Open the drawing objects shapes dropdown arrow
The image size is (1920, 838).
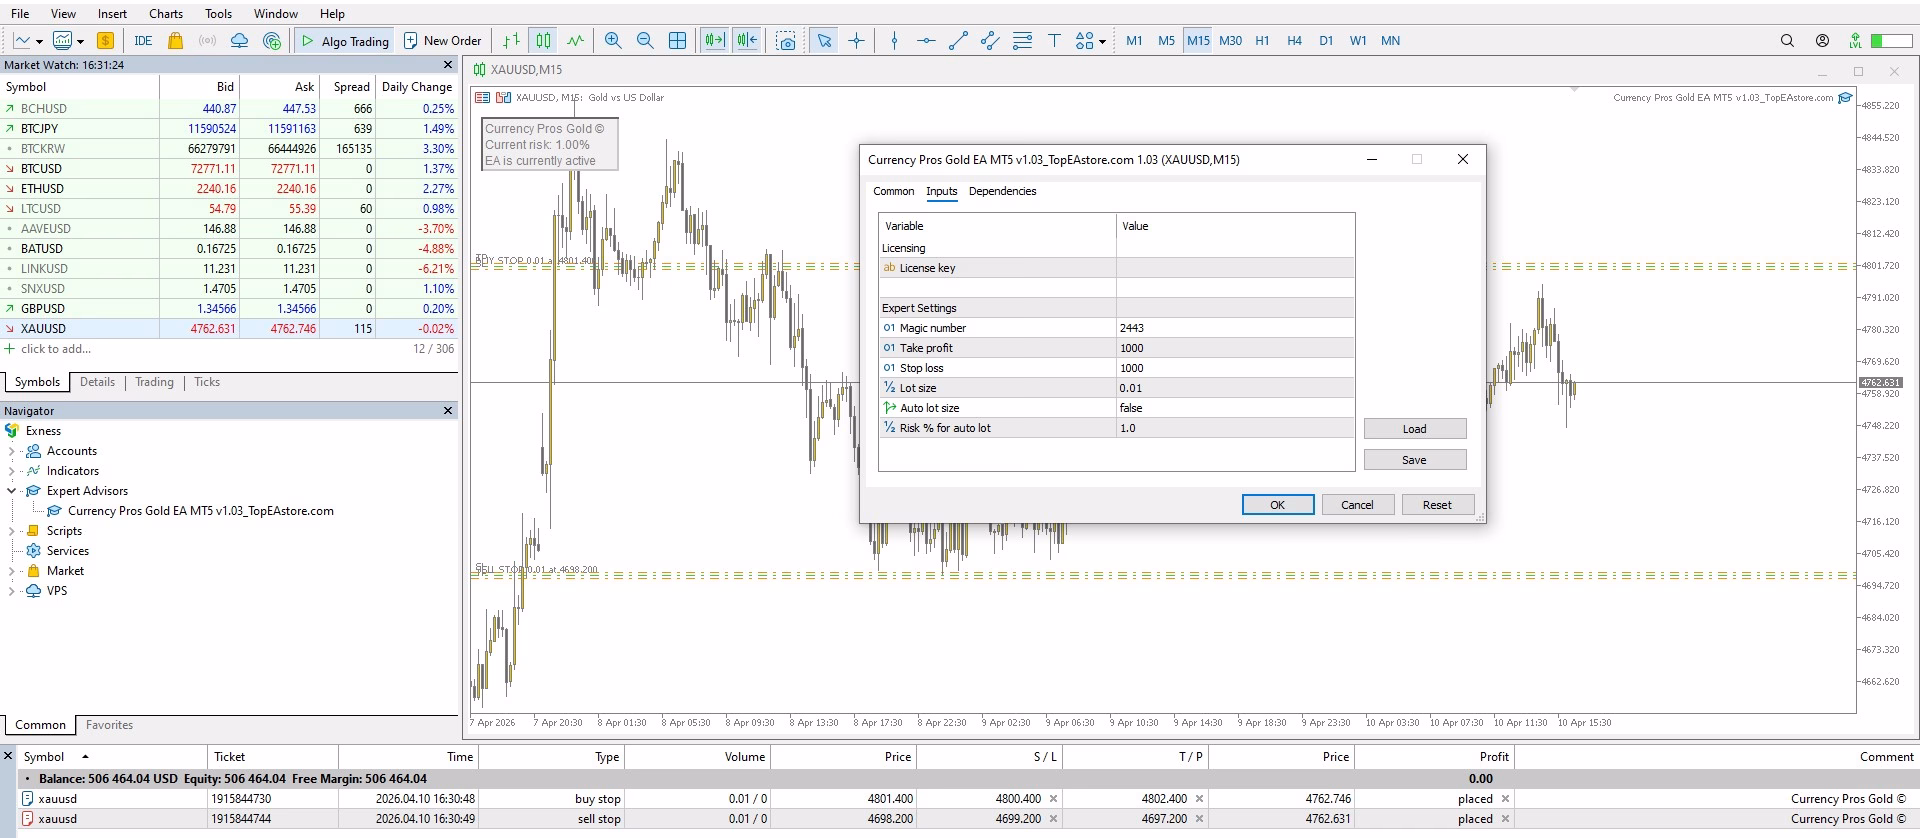click(x=1102, y=42)
